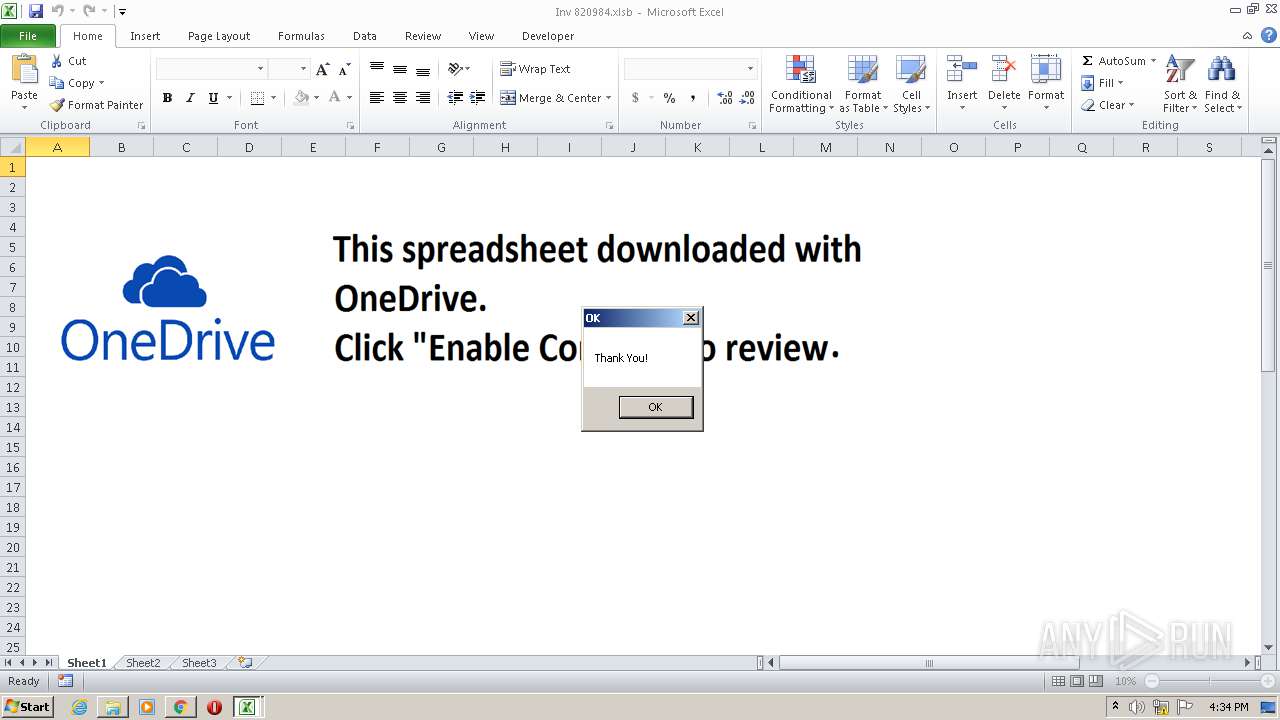This screenshot has width=1280, height=720.
Task: Click Increase Decimal icon
Action: tap(725, 98)
